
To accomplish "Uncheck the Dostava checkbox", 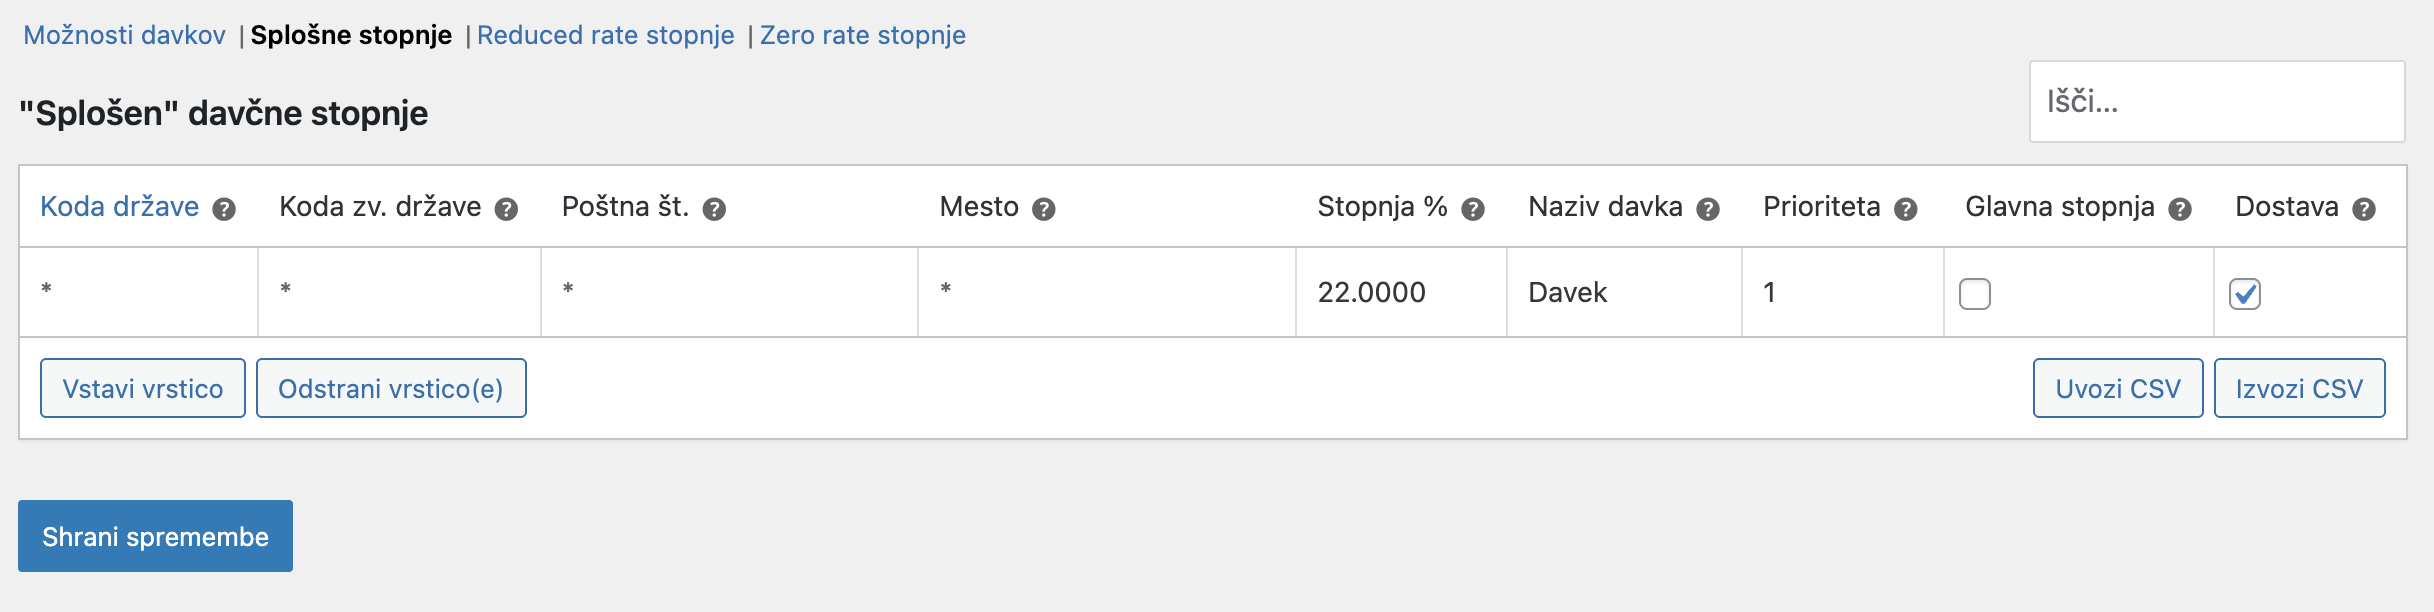I will [2245, 294].
